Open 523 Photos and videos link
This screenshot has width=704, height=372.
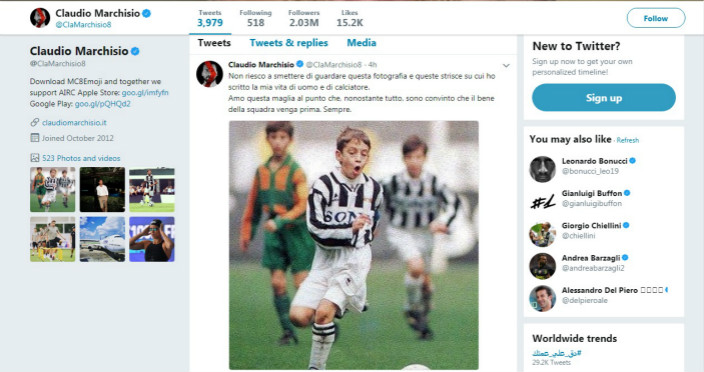point(81,158)
